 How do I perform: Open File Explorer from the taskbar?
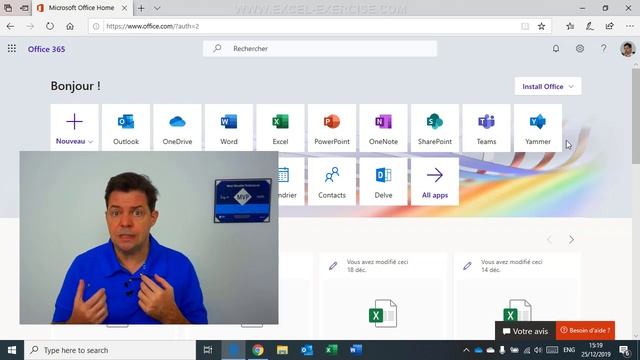click(x=282, y=350)
